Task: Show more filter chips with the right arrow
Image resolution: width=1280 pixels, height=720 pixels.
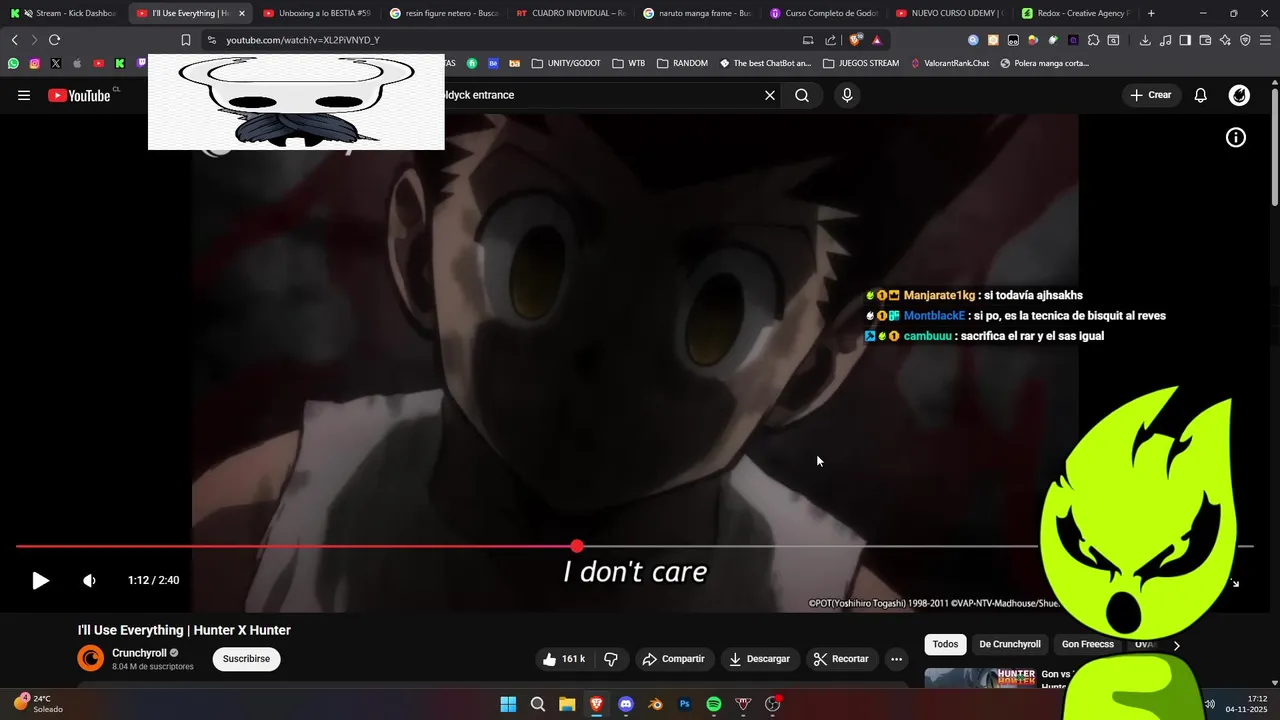Action: pyautogui.click(x=1176, y=645)
